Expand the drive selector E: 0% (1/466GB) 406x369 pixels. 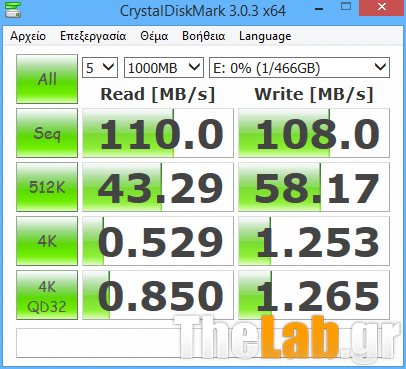[x=299, y=68]
